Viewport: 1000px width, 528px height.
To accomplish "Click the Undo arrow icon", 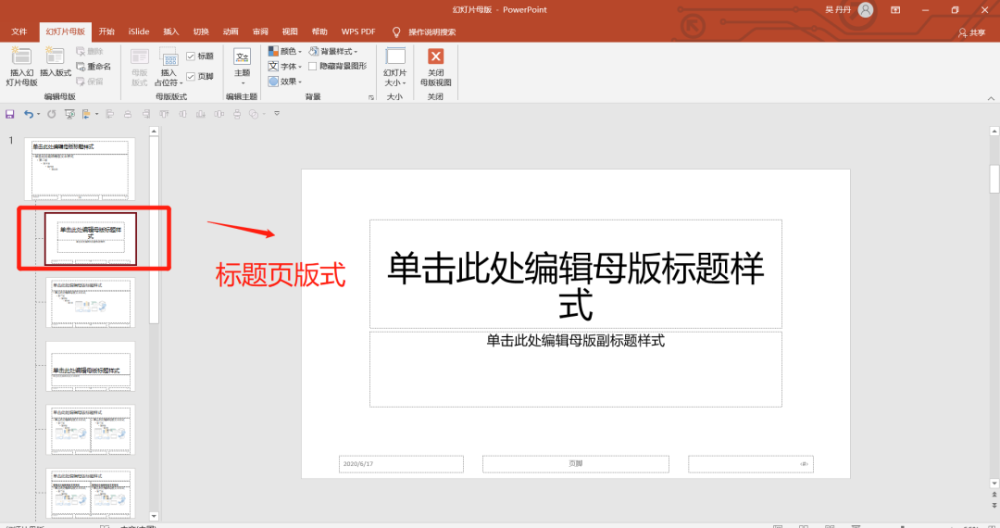I will 28,114.
